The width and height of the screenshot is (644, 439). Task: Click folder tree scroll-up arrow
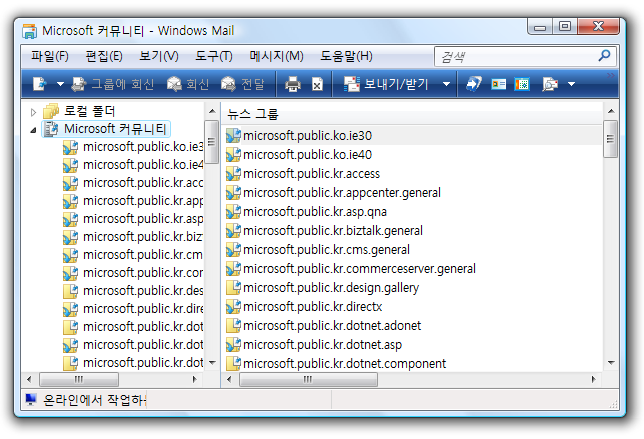click(x=212, y=111)
